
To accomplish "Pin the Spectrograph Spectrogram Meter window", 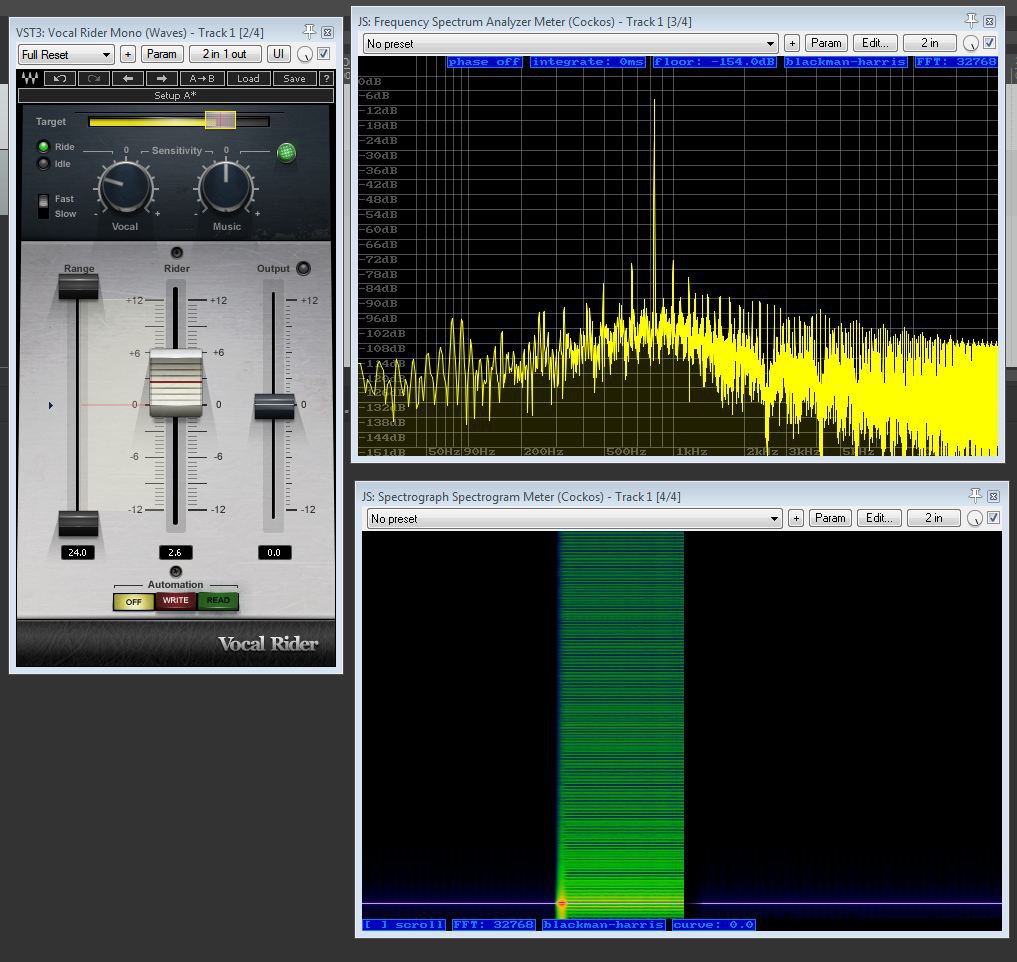I will (x=975, y=496).
